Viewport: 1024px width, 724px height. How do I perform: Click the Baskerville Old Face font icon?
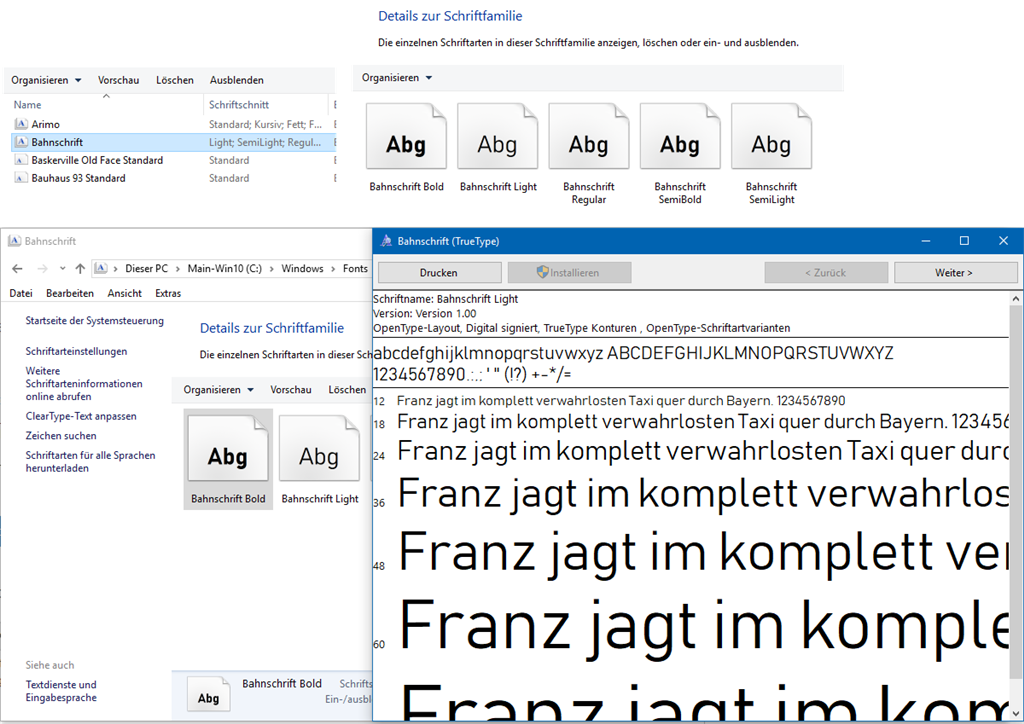[x=21, y=160]
